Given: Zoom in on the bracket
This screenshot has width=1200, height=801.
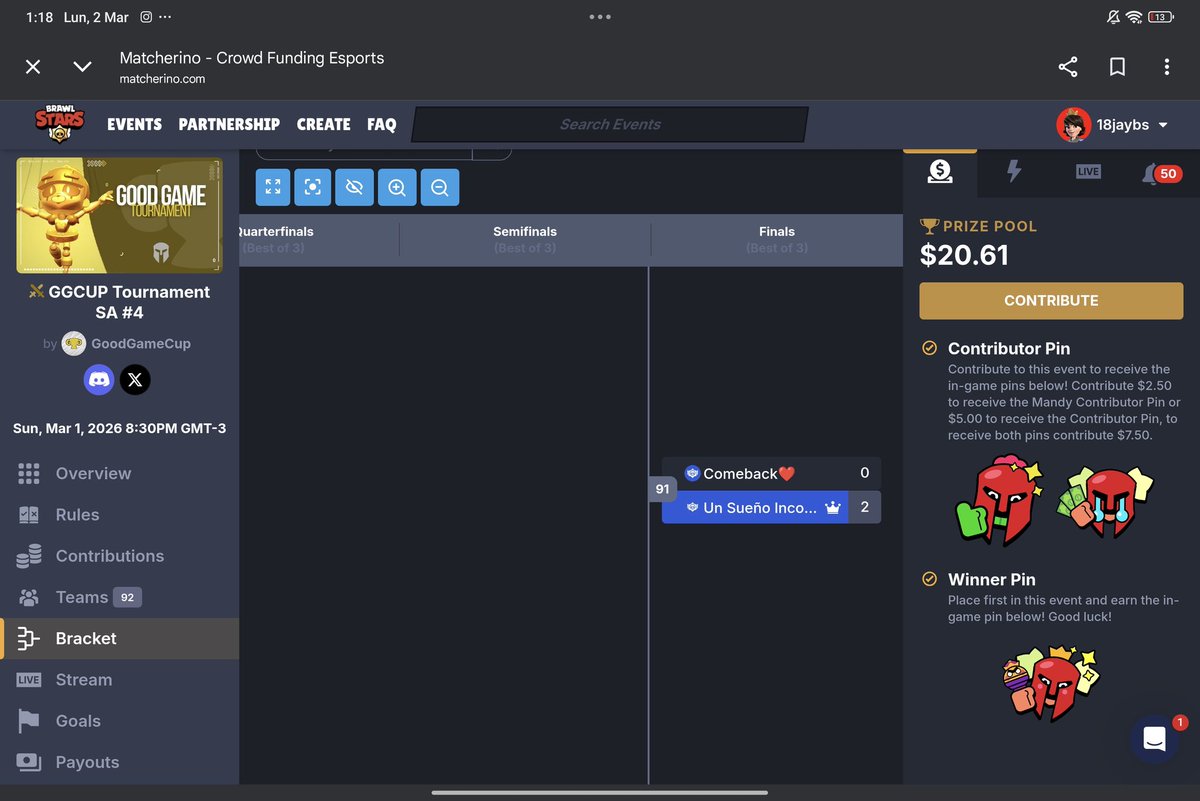Looking at the screenshot, I should point(397,187).
